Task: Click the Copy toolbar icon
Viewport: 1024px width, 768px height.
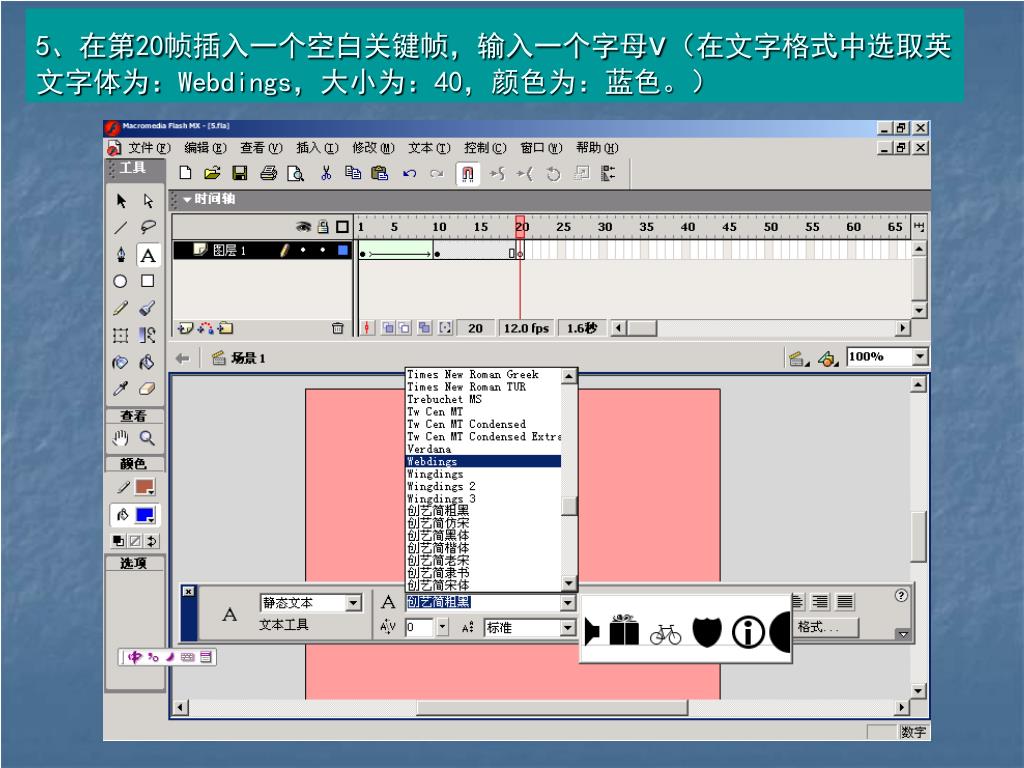Action: click(353, 173)
